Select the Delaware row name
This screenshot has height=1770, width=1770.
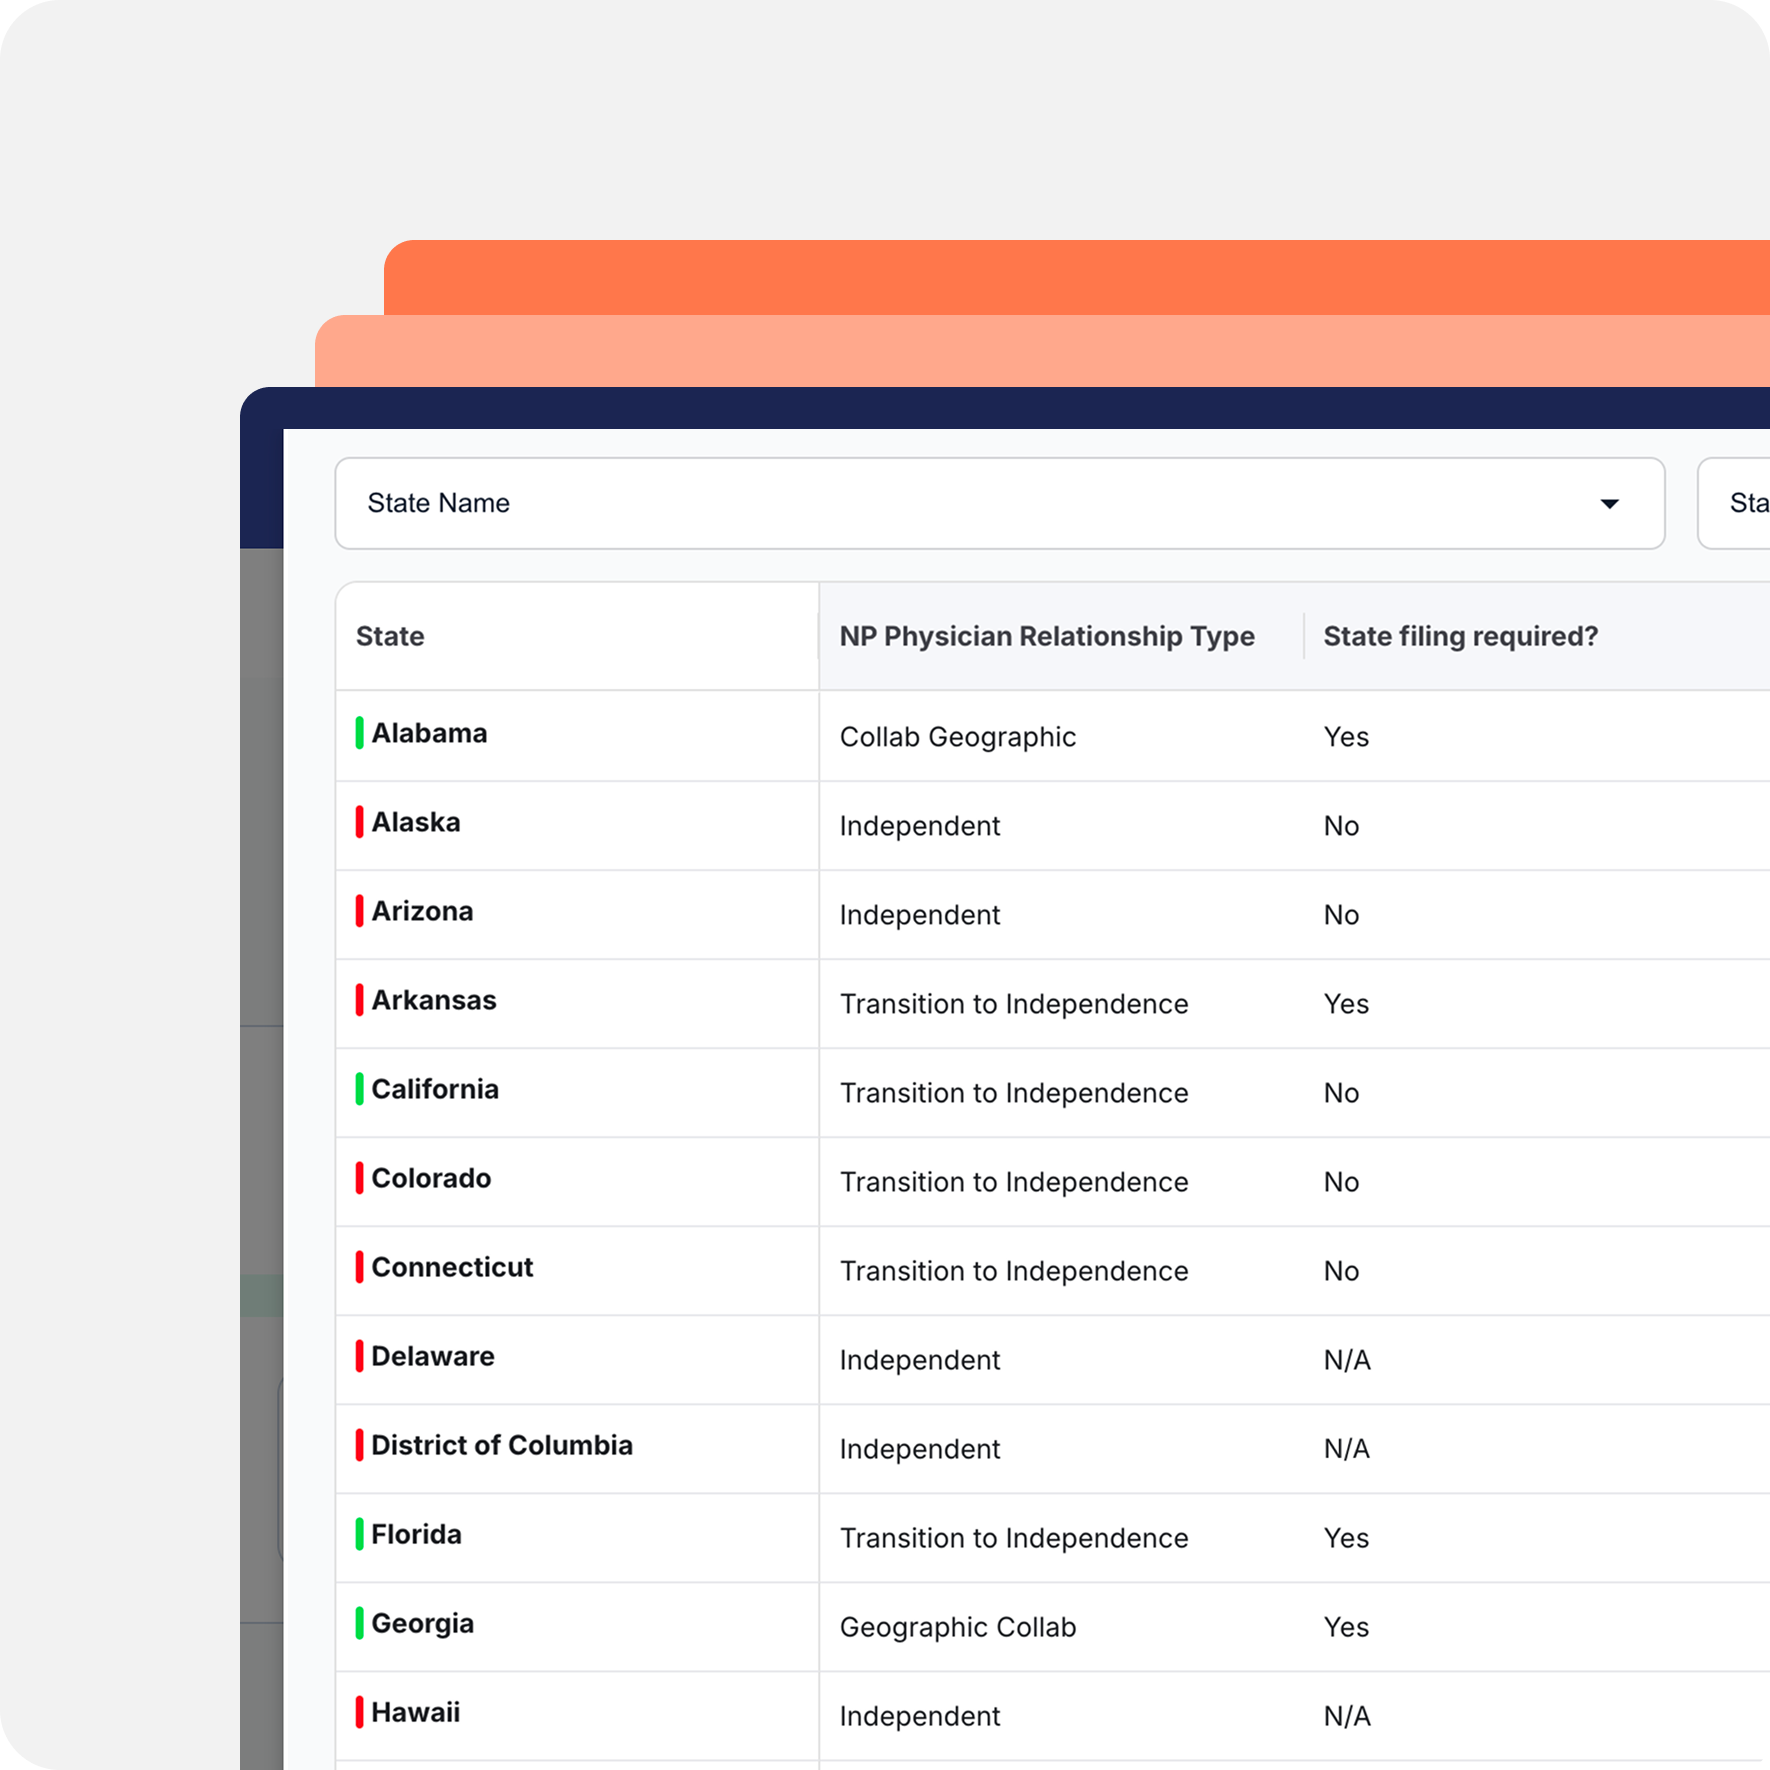433,1356
